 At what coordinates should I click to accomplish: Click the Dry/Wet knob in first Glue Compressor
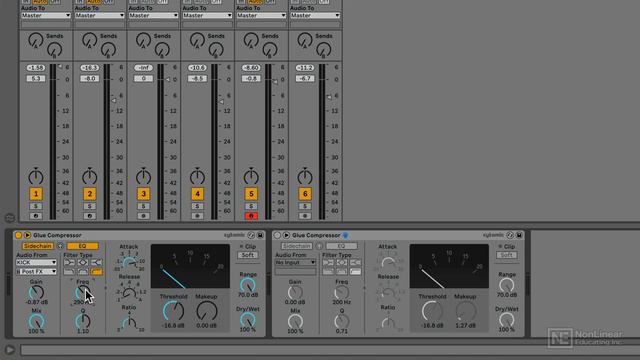[248, 320]
